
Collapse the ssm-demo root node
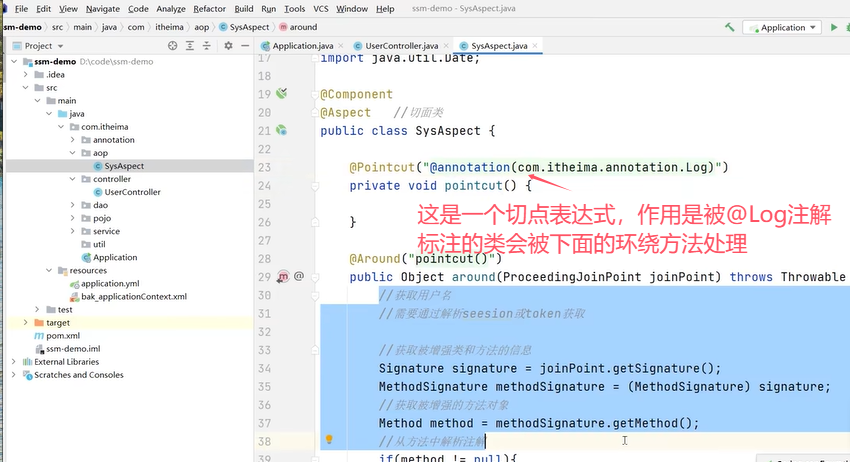14,62
